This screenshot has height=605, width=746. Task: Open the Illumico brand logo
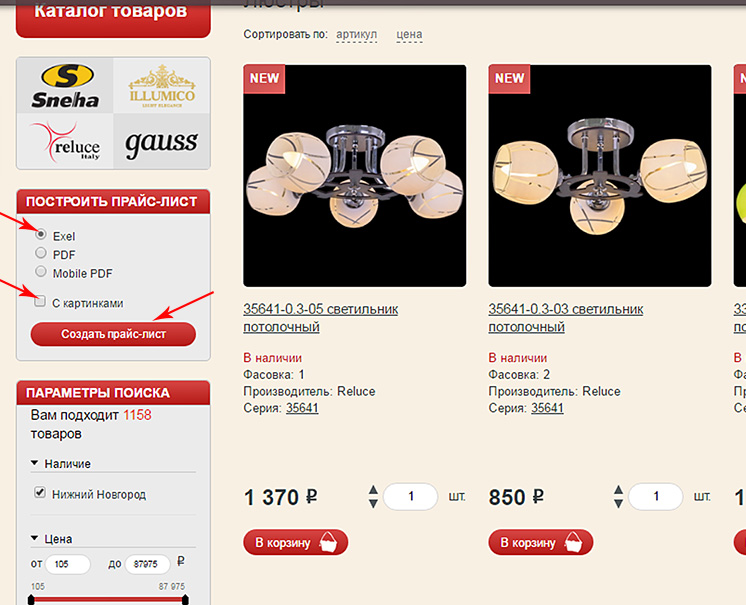click(162, 86)
